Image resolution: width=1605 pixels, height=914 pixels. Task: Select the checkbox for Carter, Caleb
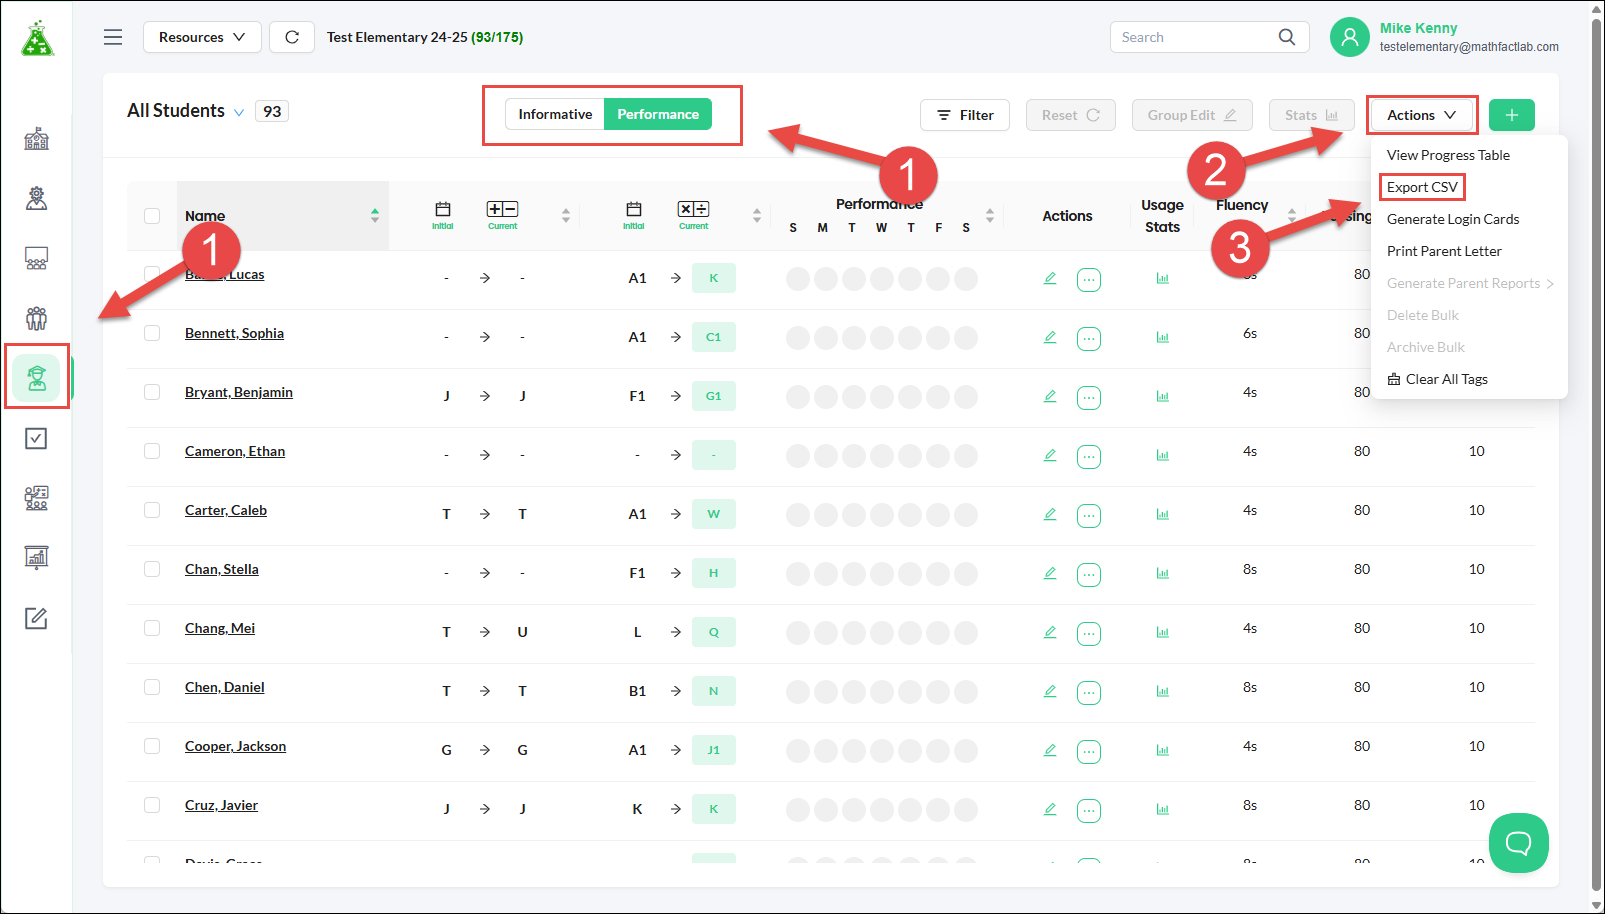pyautogui.click(x=152, y=510)
